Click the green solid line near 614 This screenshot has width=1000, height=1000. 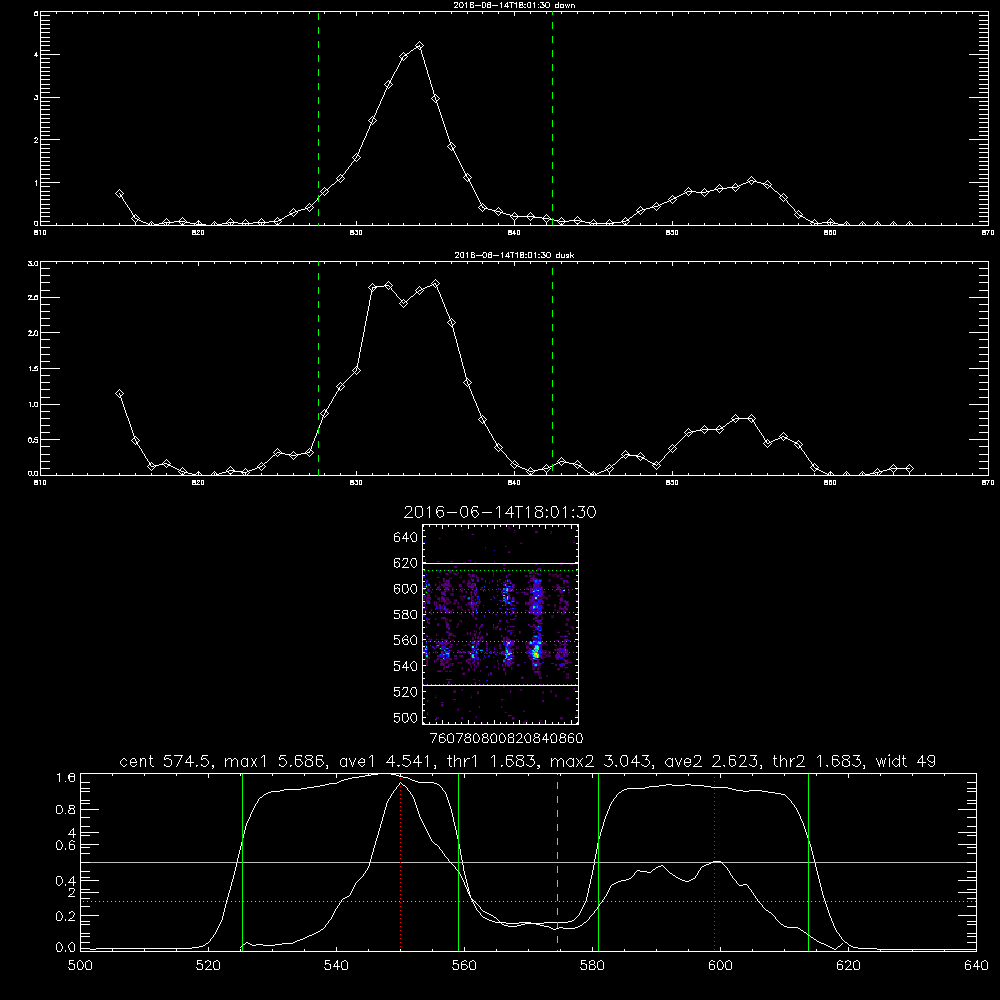[x=808, y=861]
